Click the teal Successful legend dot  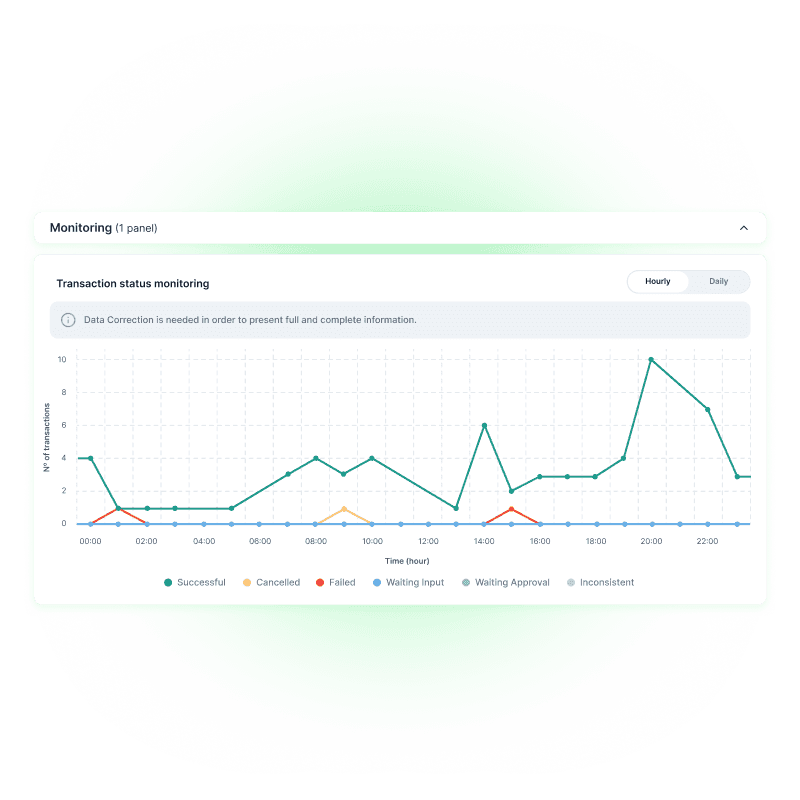pyautogui.click(x=169, y=582)
